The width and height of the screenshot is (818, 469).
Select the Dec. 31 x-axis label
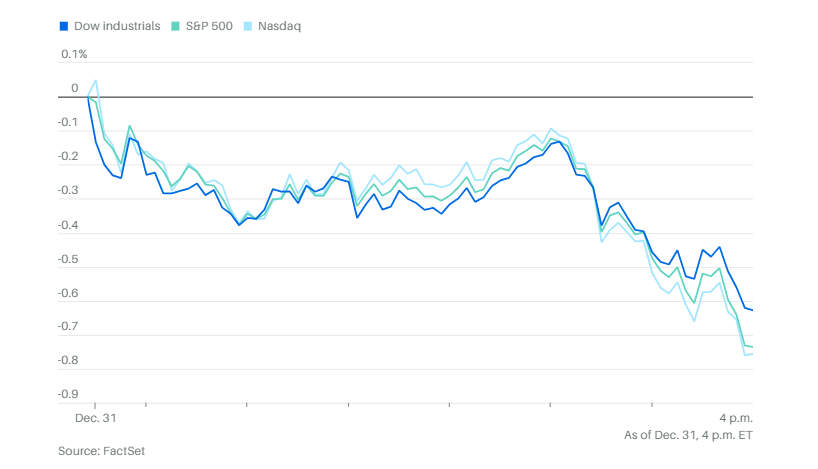97,418
